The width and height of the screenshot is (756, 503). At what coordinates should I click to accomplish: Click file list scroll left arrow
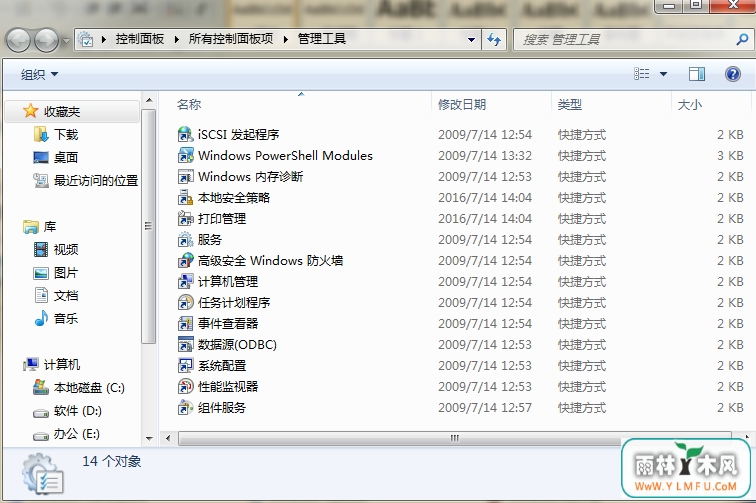coord(168,438)
